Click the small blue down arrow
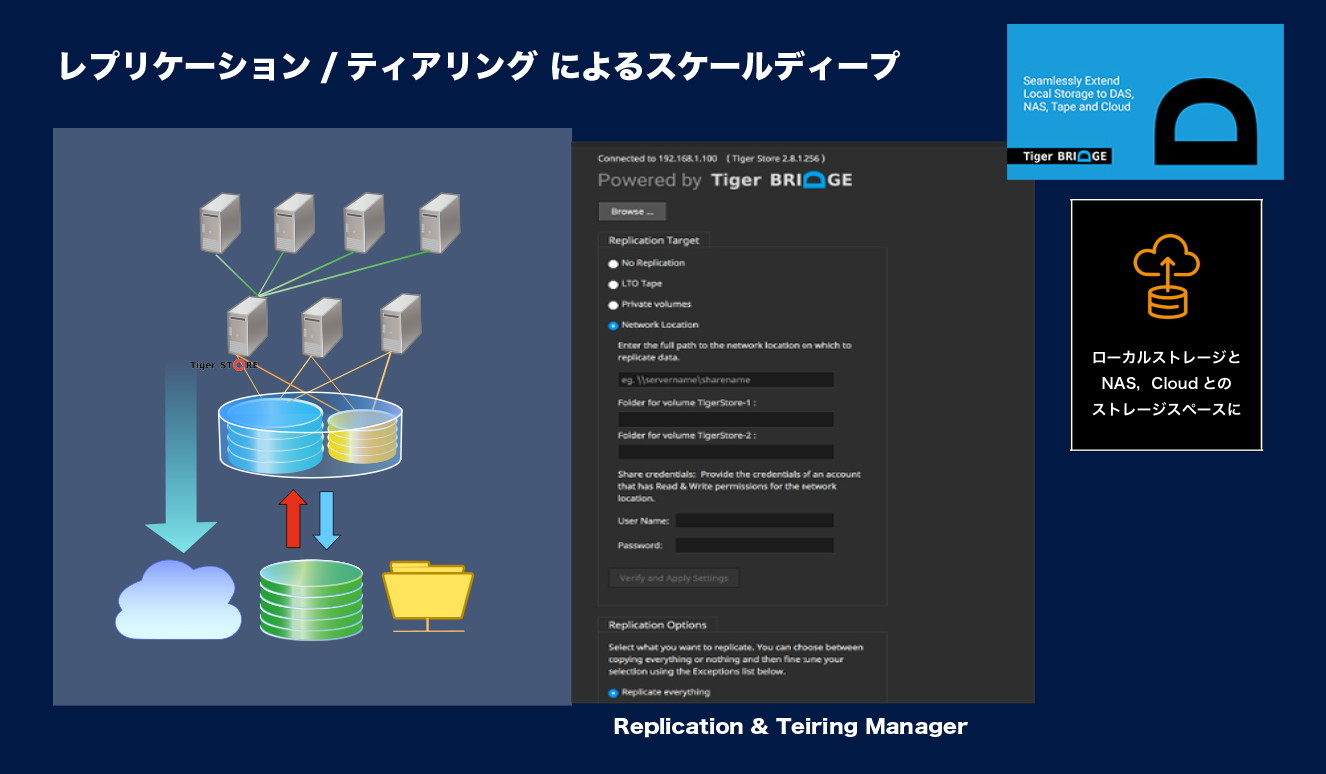This screenshot has height=774, width=1326. (x=326, y=520)
